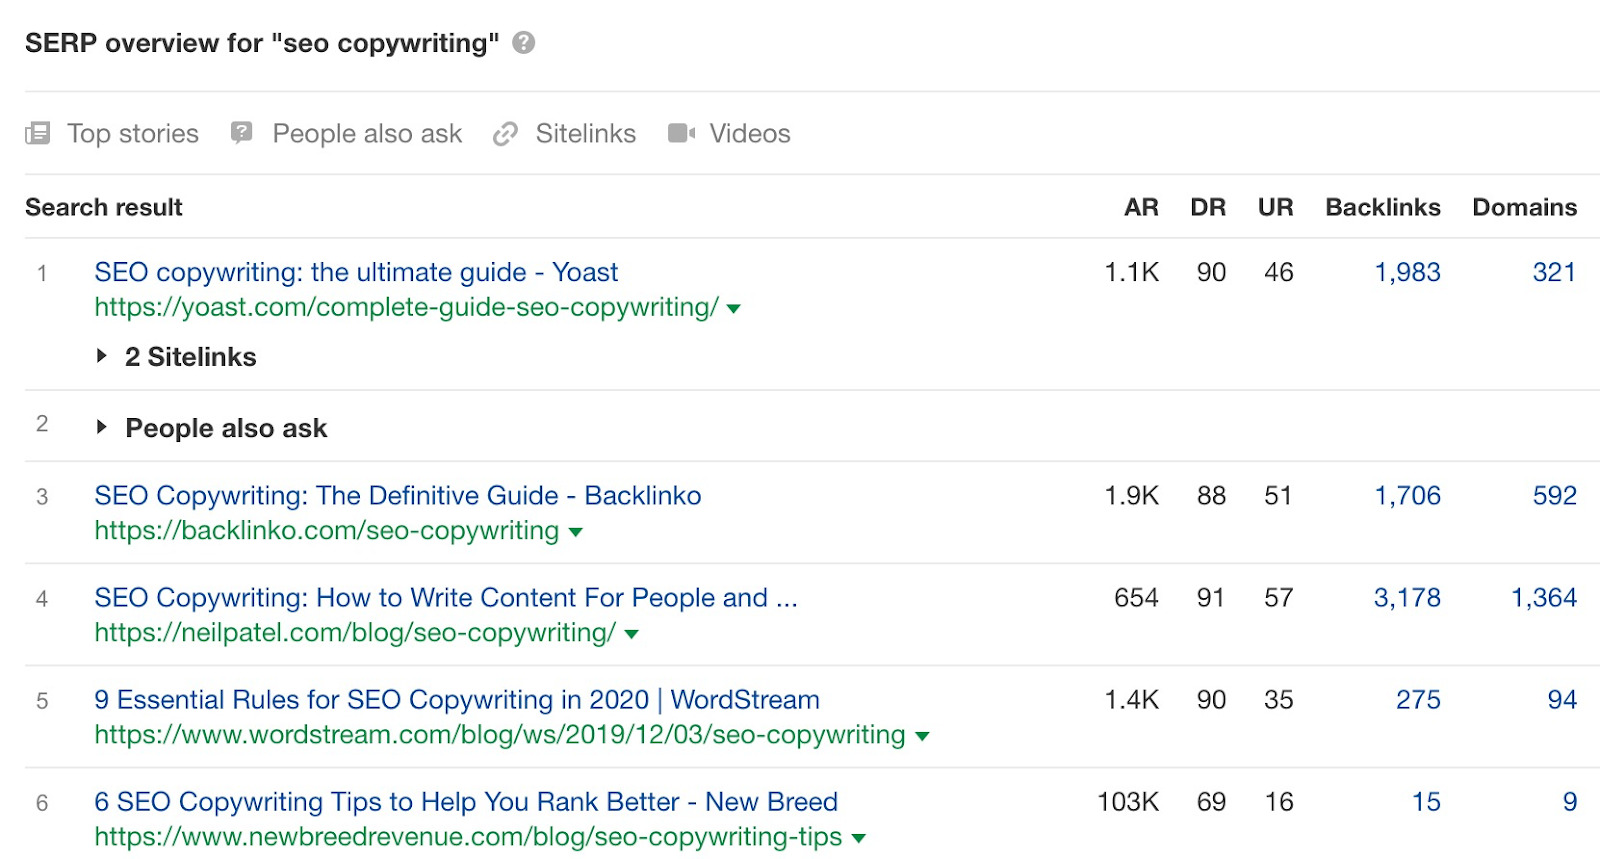The height and width of the screenshot is (859, 1600).
Task: Click the Sitelinks chain icon
Action: [505, 133]
